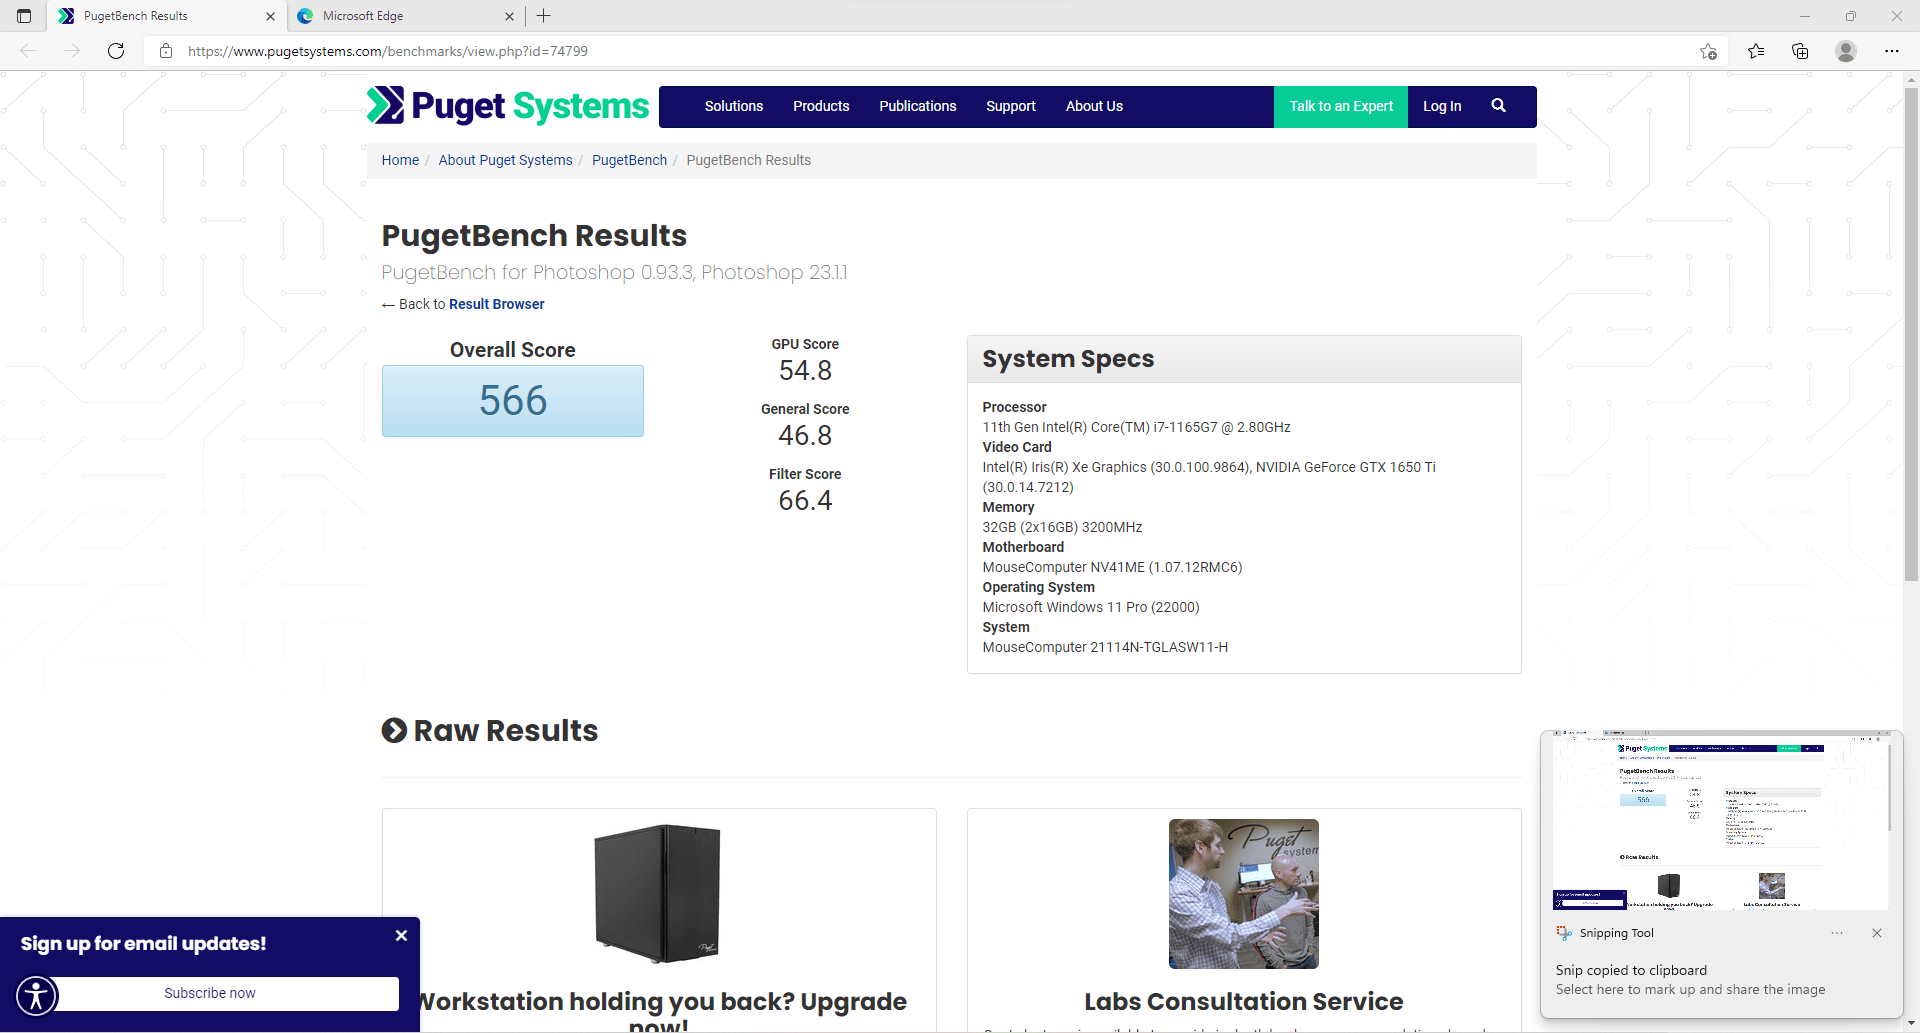Close the email updates signup popup

401,936
